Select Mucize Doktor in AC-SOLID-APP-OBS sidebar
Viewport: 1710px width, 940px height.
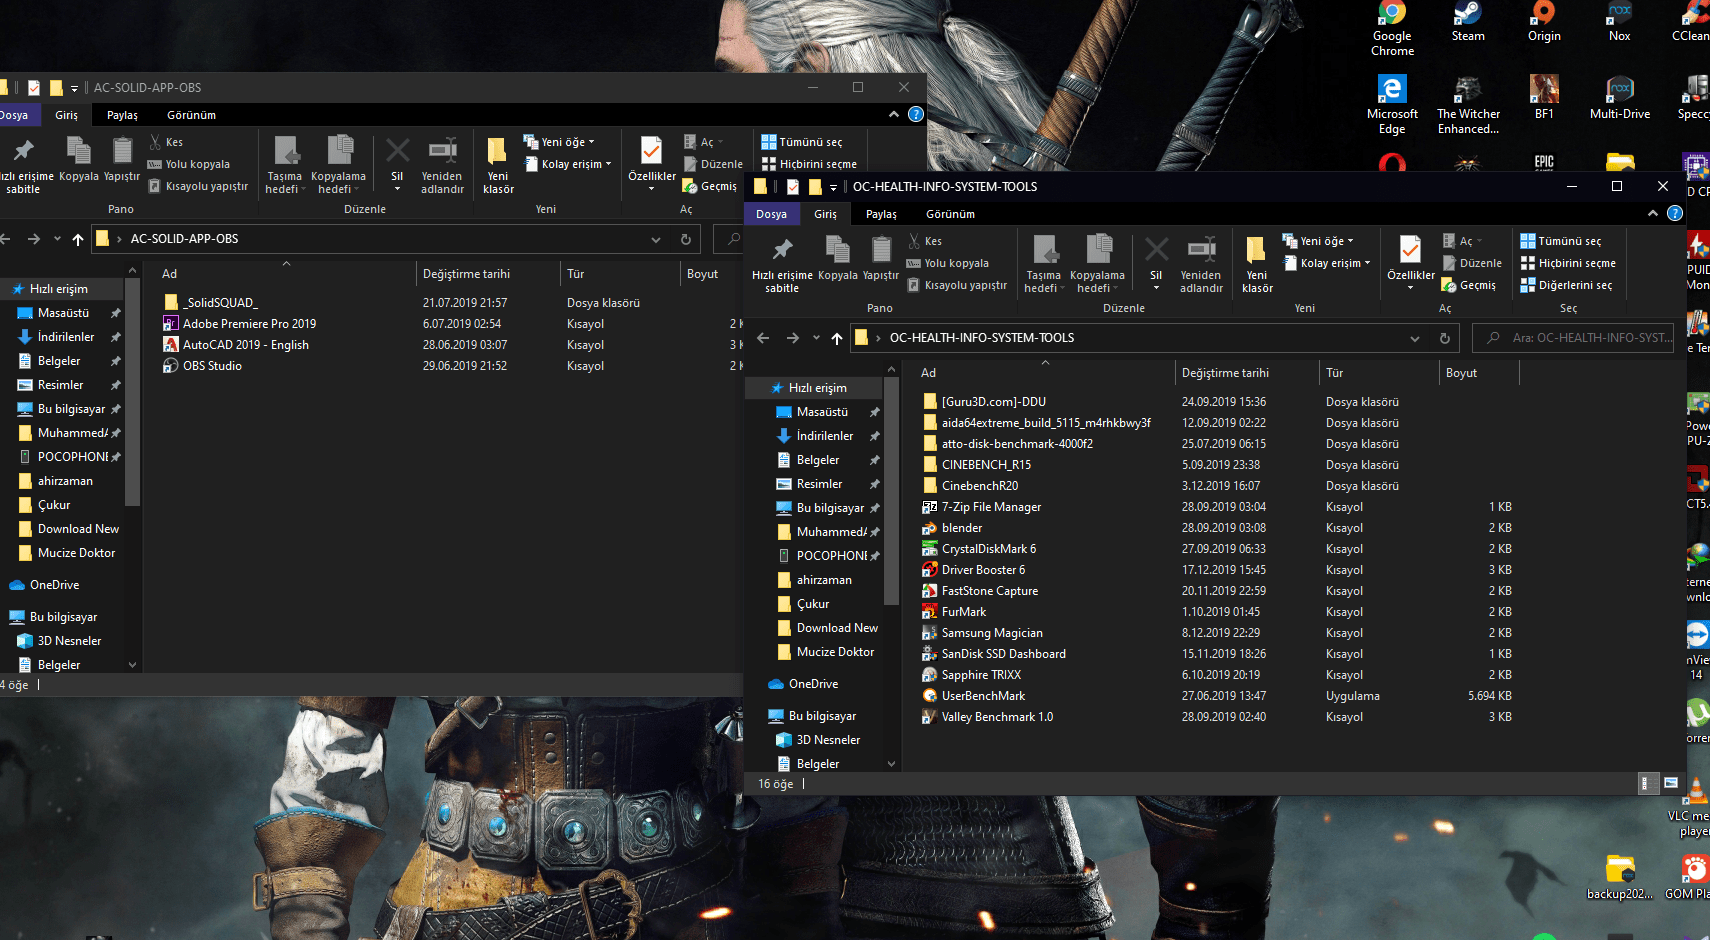[x=67, y=553]
